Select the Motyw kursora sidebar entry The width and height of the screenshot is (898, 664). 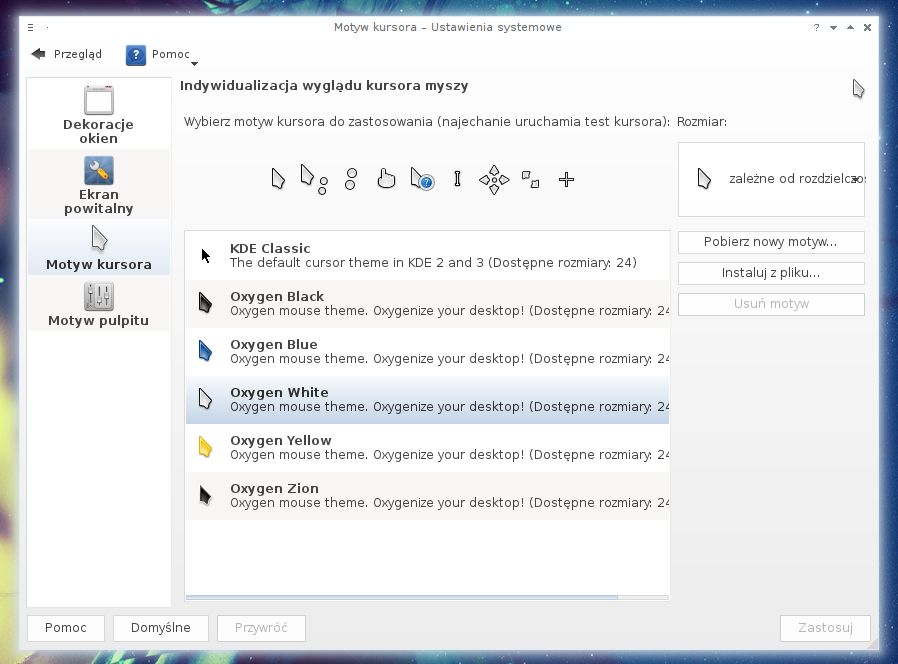(99, 247)
